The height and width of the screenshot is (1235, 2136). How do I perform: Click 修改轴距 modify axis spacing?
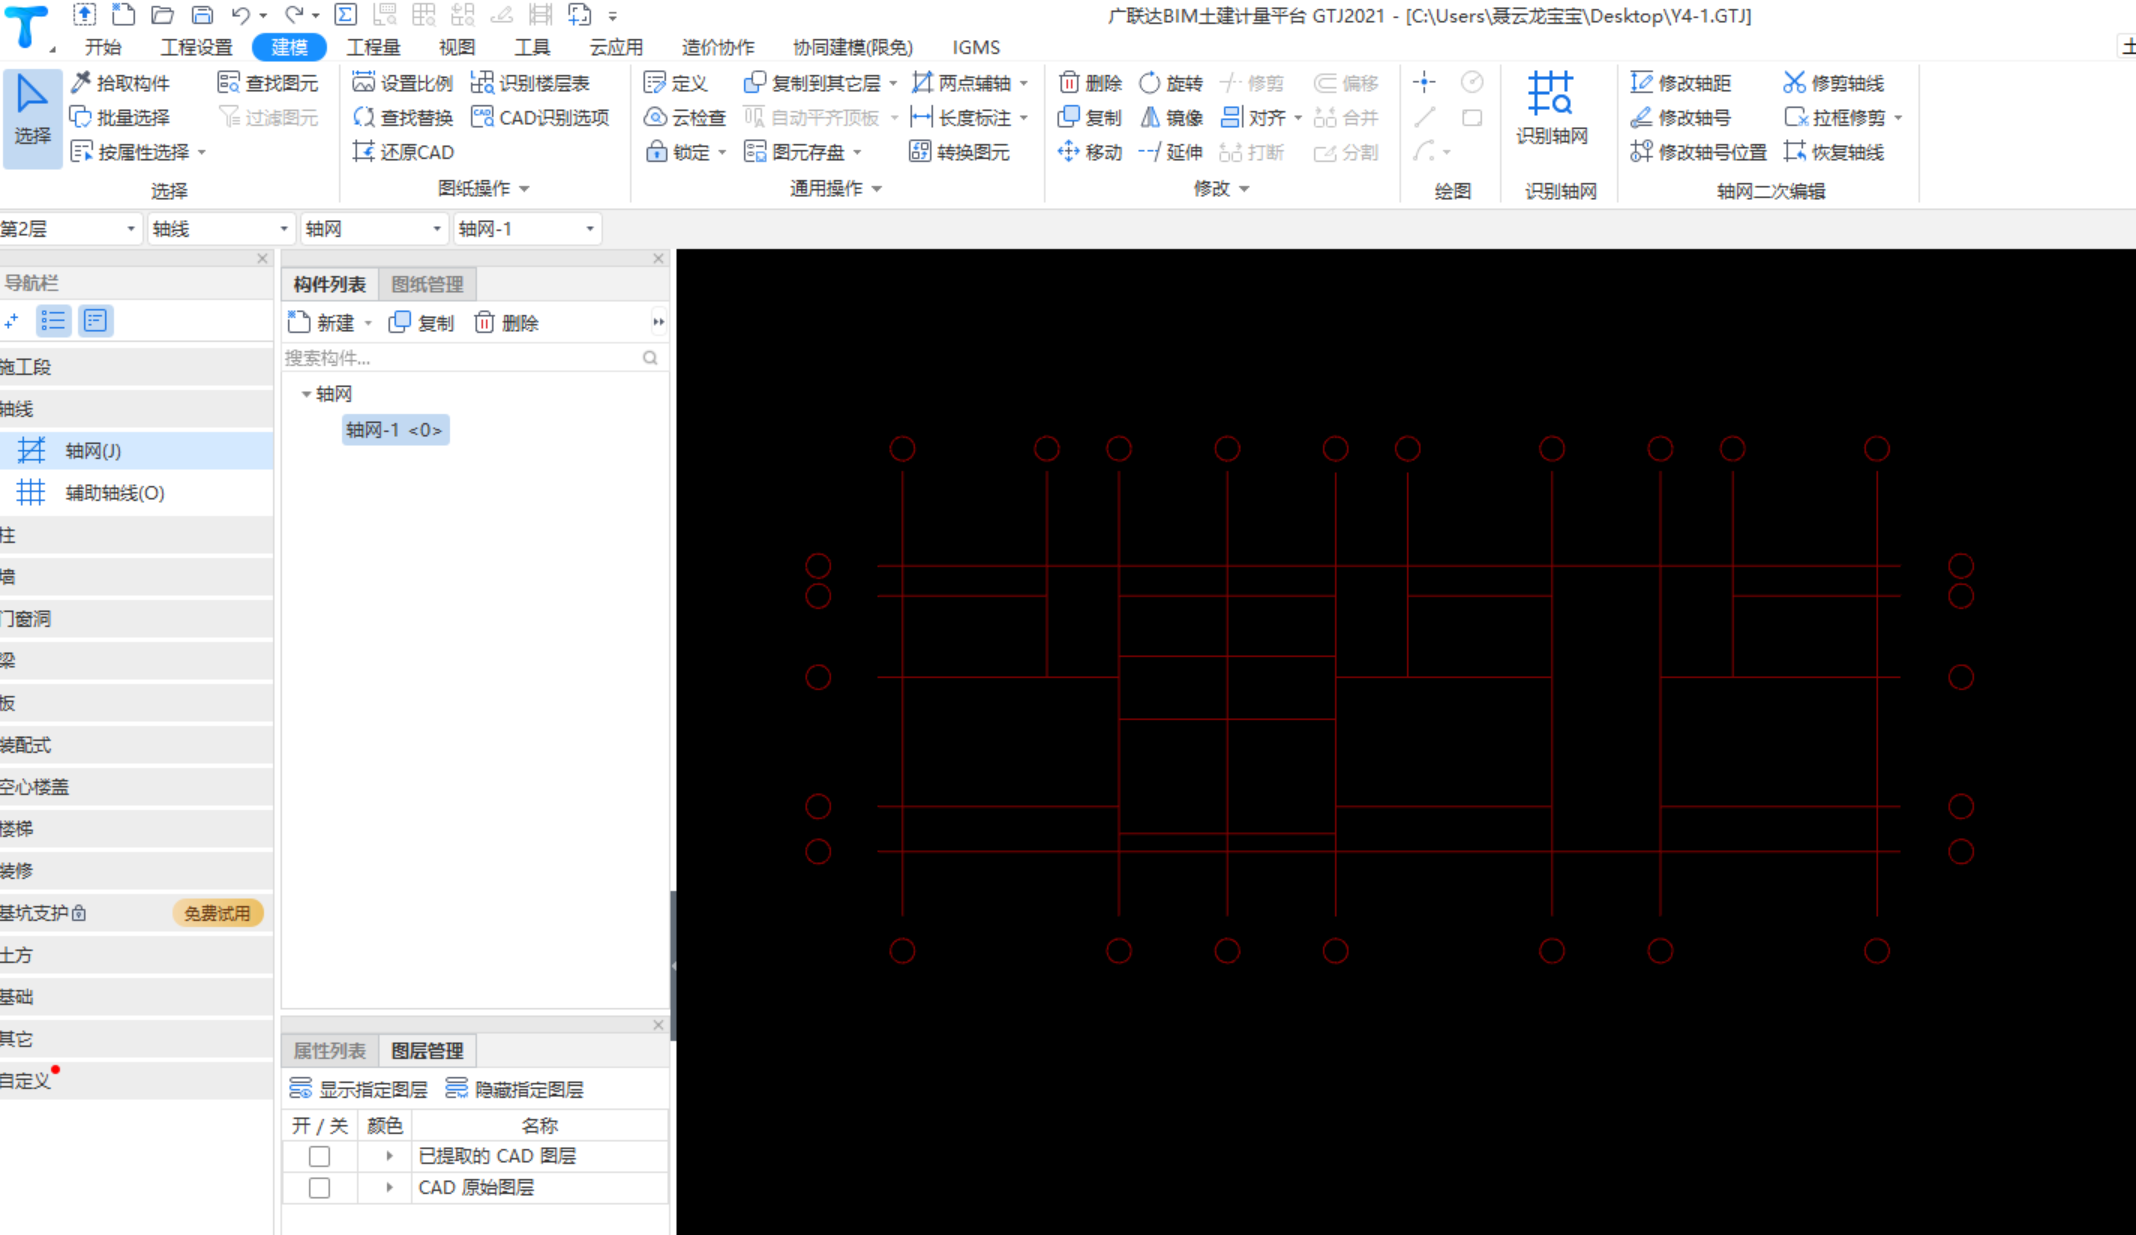(x=1680, y=83)
